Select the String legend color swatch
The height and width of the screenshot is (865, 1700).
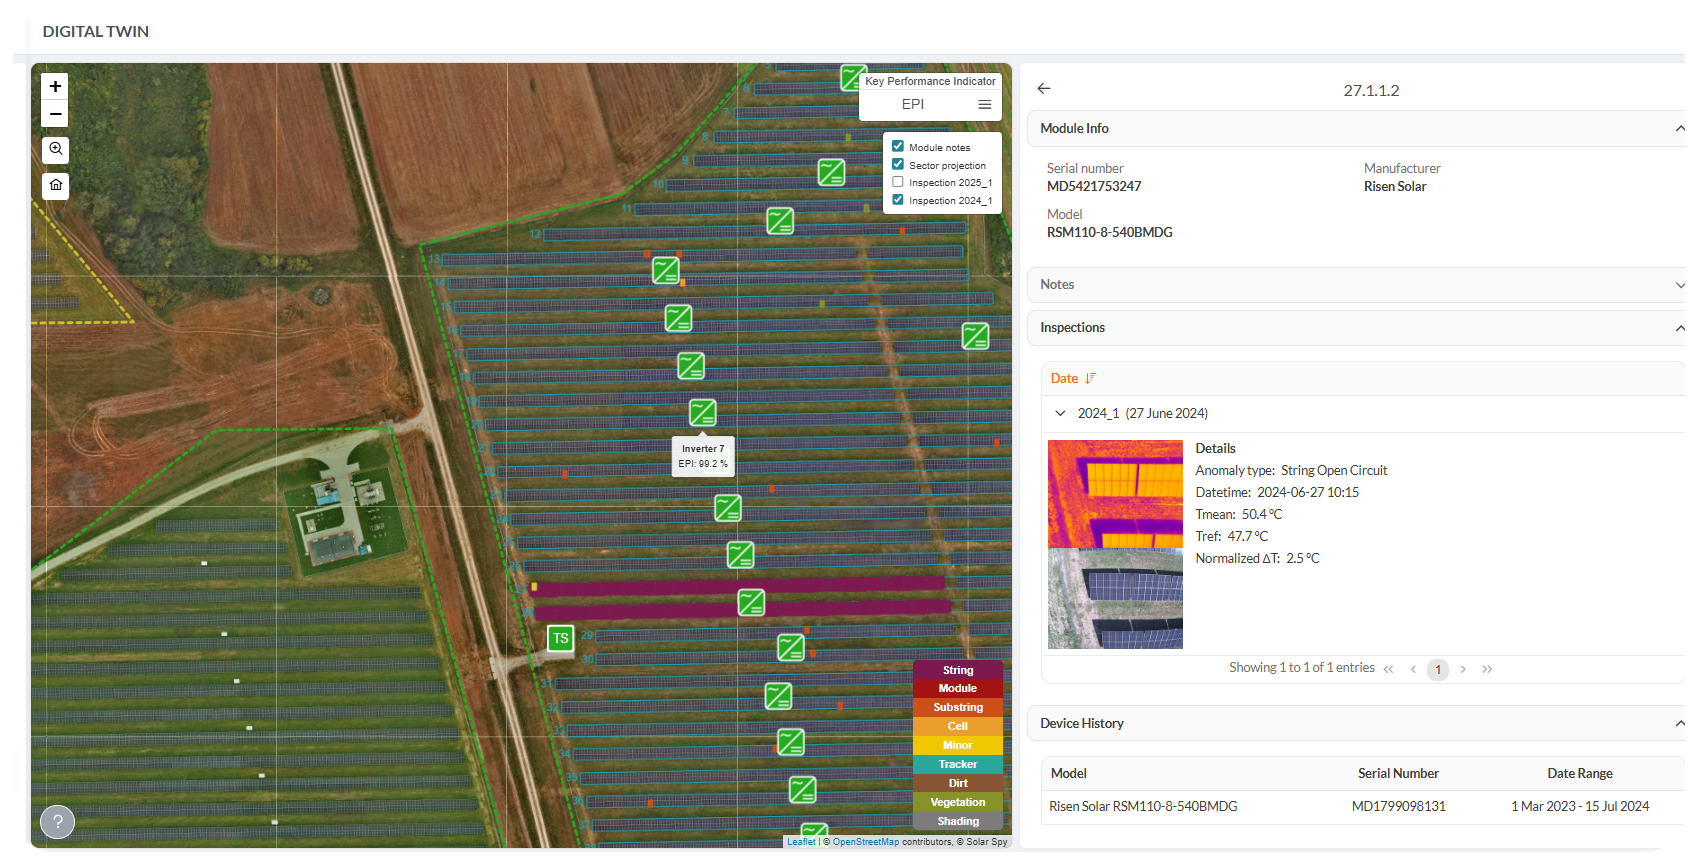pyautogui.click(x=958, y=670)
